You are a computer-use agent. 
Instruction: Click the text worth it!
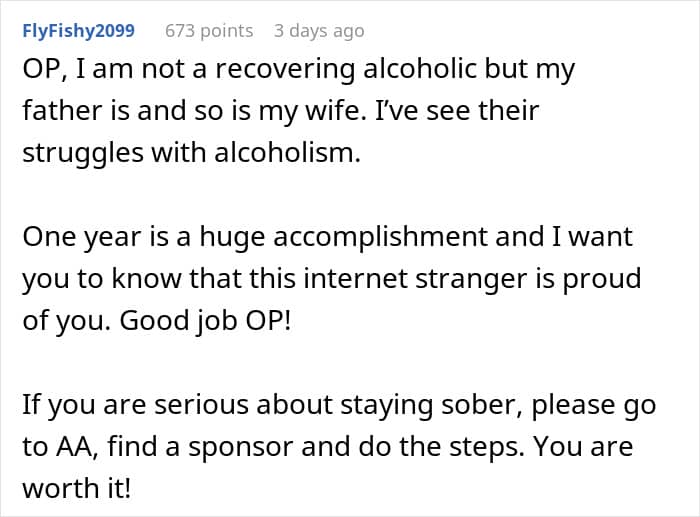[77, 488]
